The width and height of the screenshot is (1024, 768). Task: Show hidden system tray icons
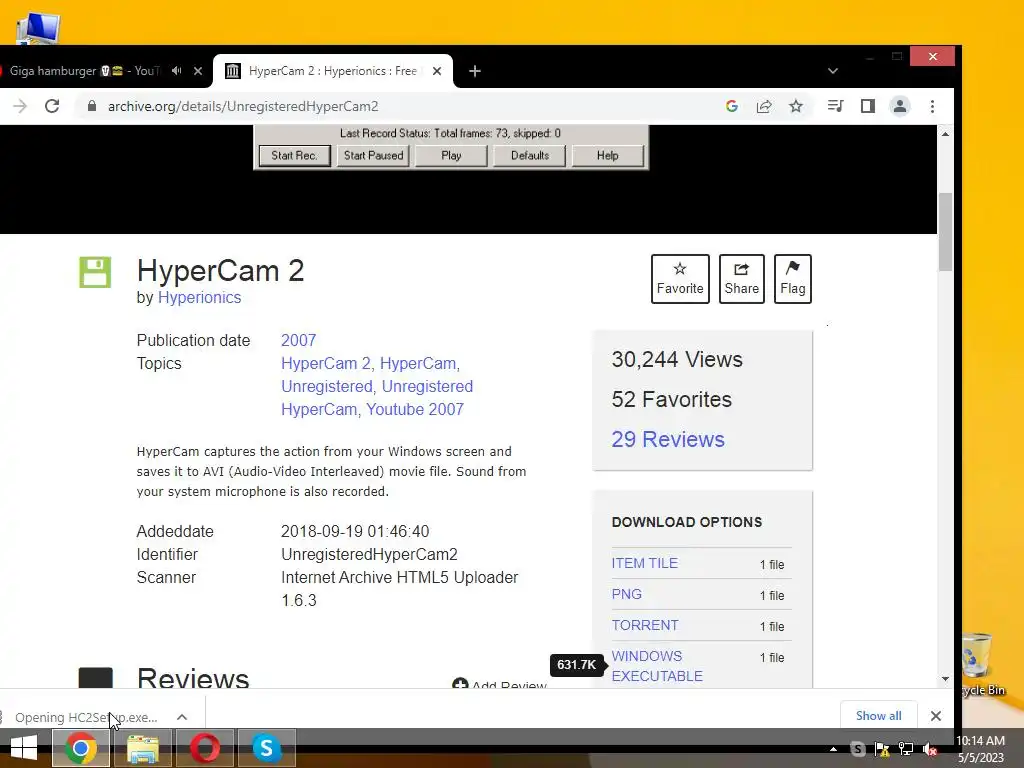833,749
